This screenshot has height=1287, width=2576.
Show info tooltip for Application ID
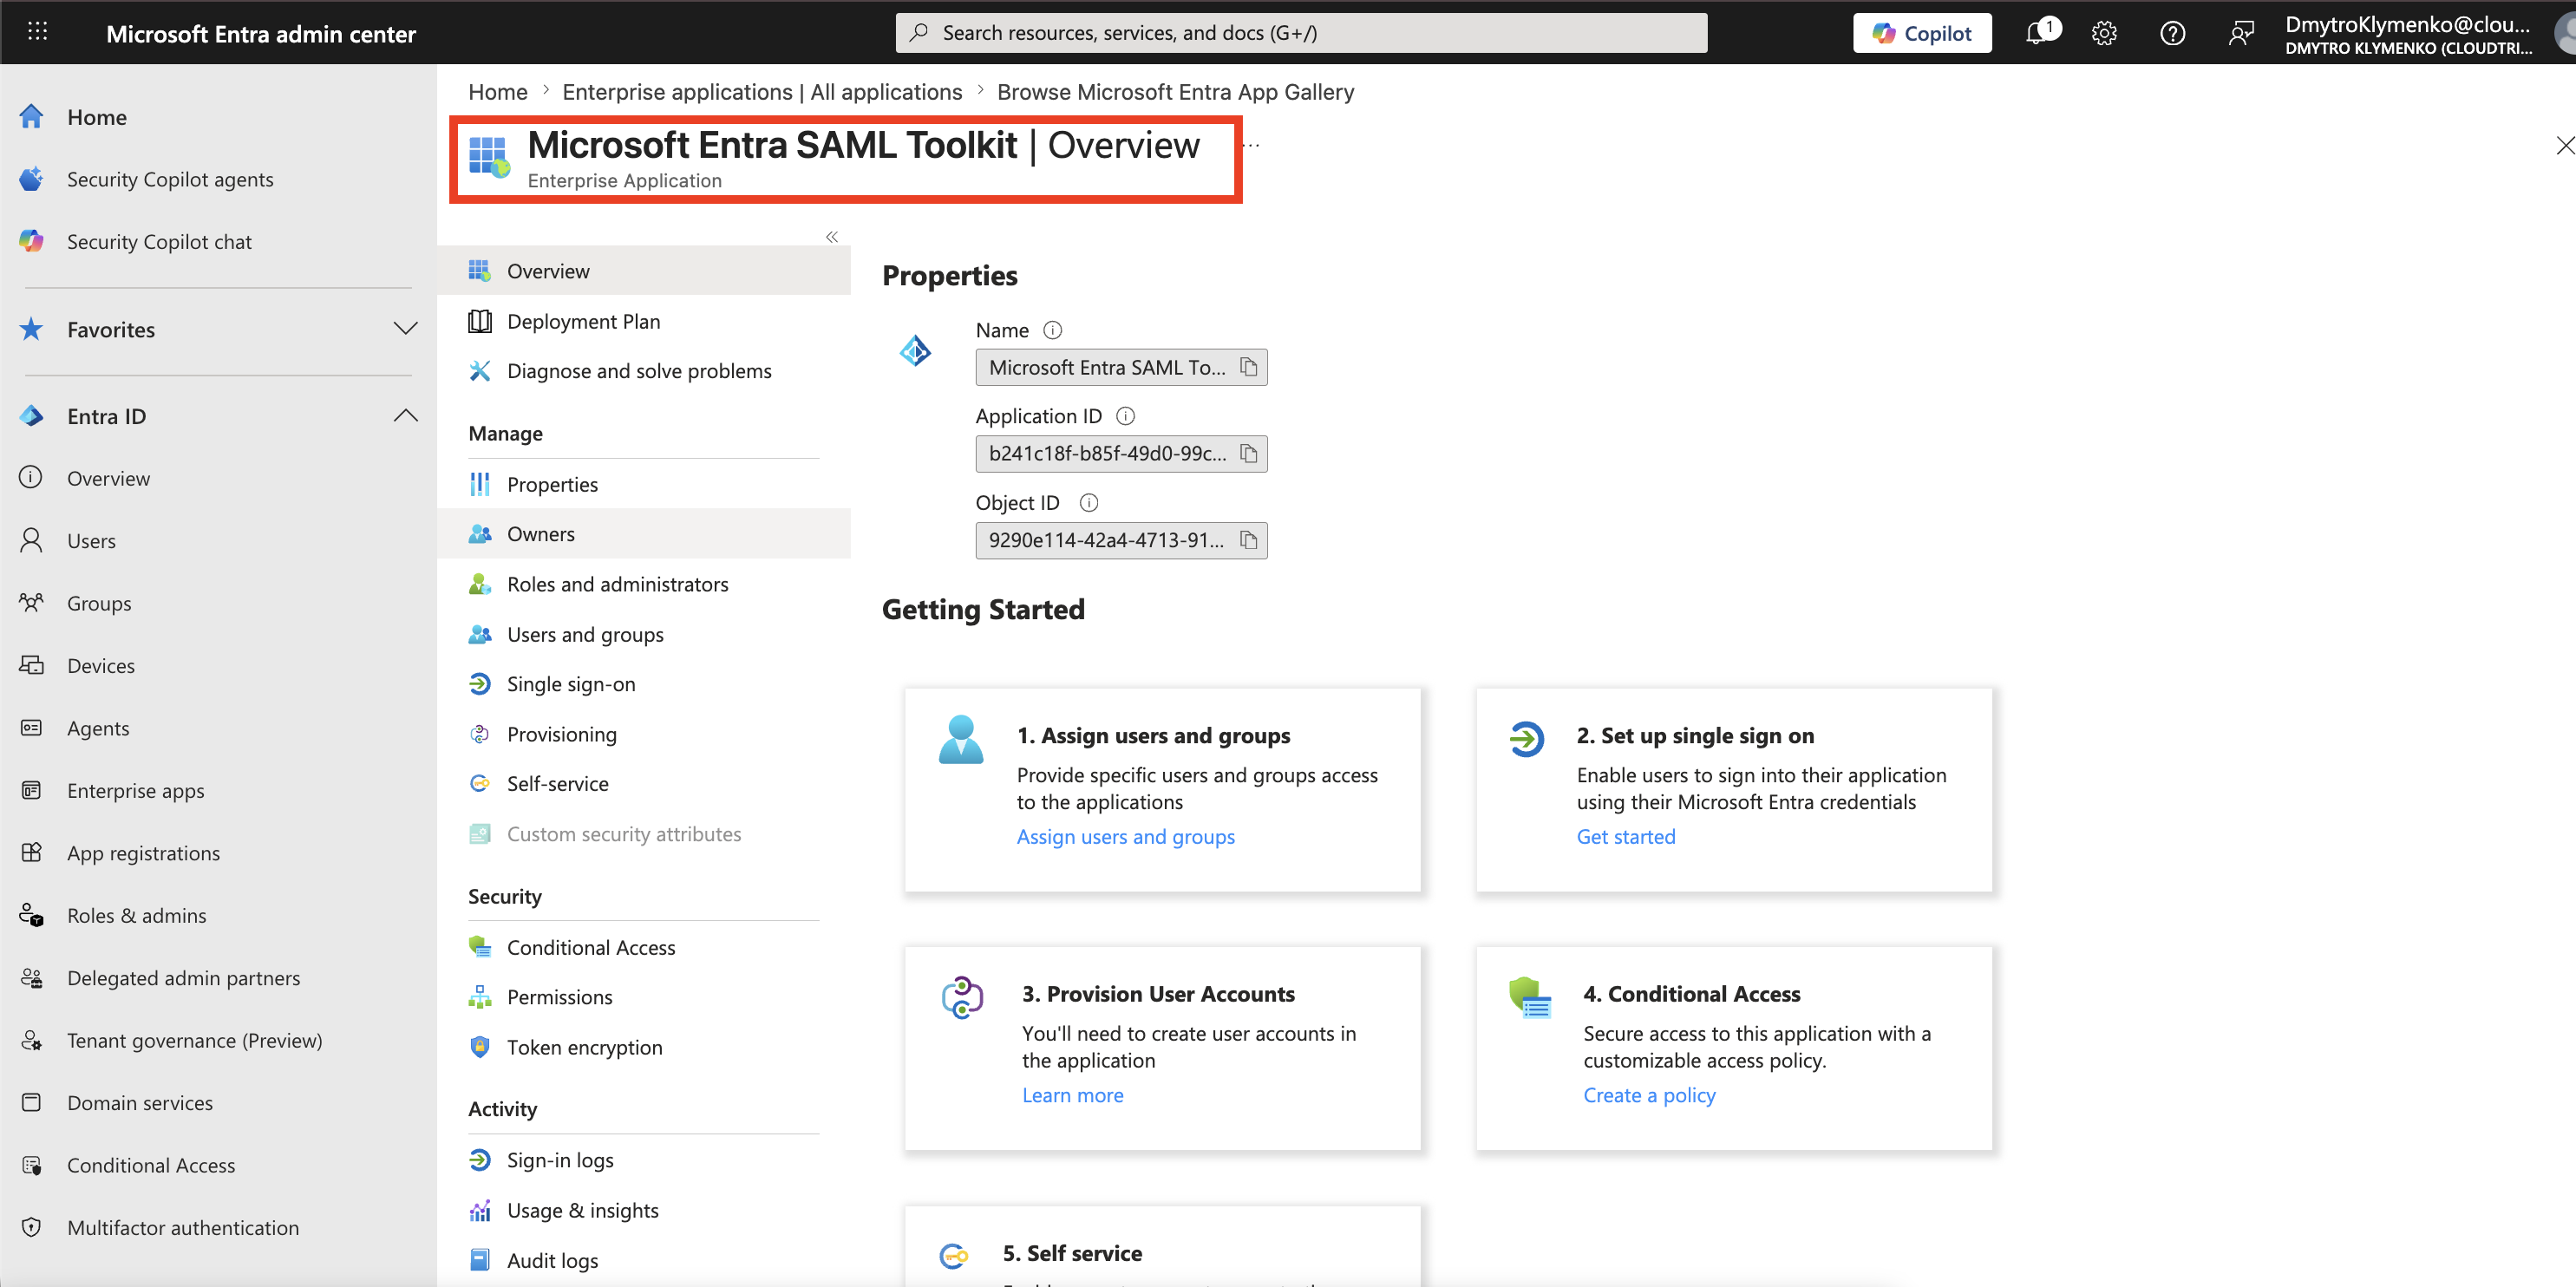[x=1125, y=416]
